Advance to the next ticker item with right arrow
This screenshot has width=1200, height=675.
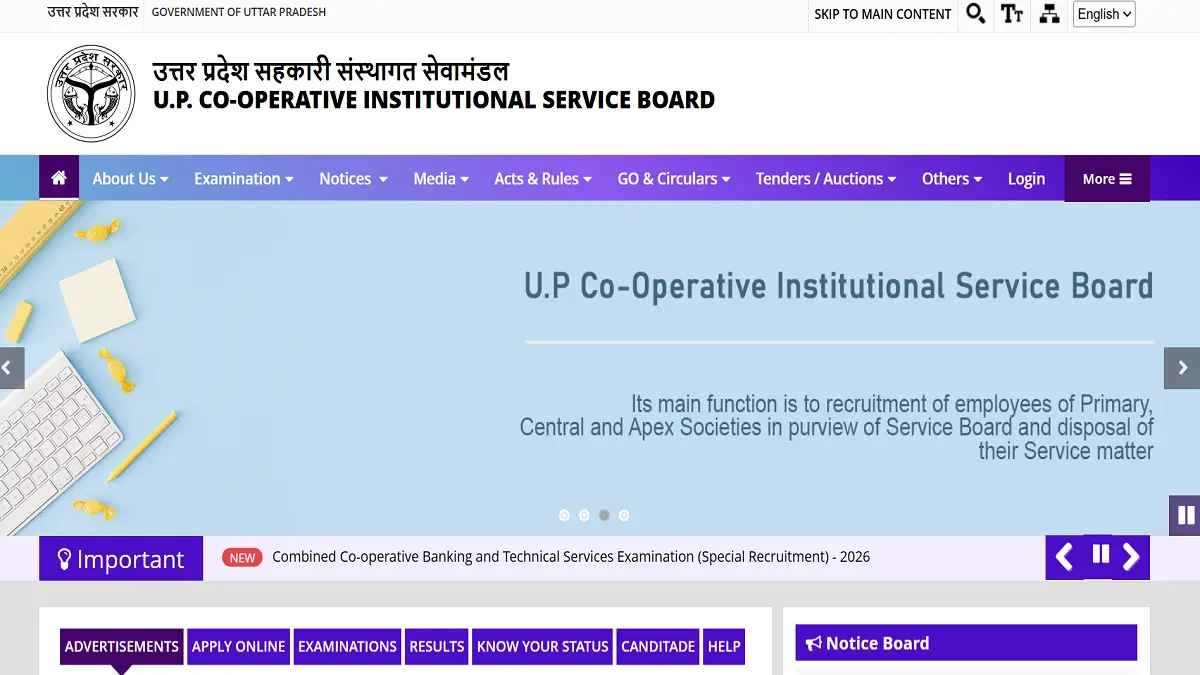click(1132, 558)
